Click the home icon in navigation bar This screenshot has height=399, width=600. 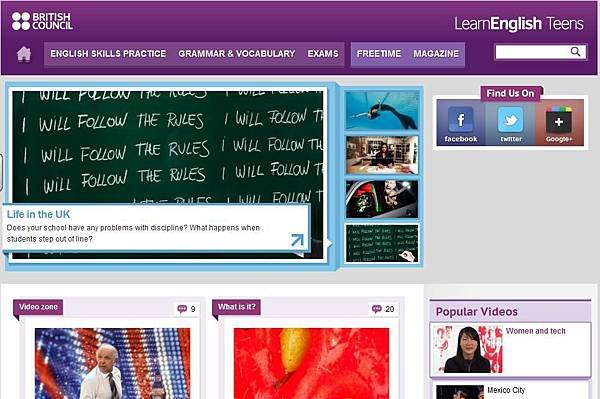[x=24, y=54]
